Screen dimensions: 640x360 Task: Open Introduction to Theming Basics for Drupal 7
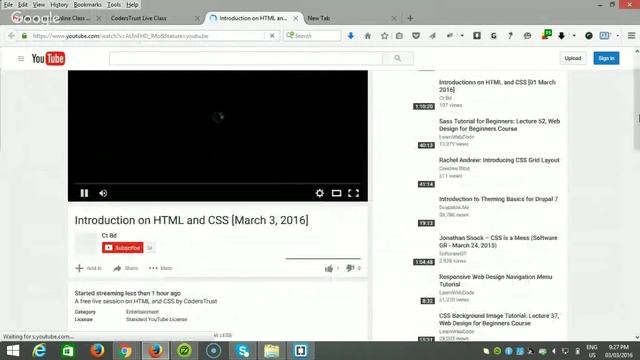click(498, 199)
